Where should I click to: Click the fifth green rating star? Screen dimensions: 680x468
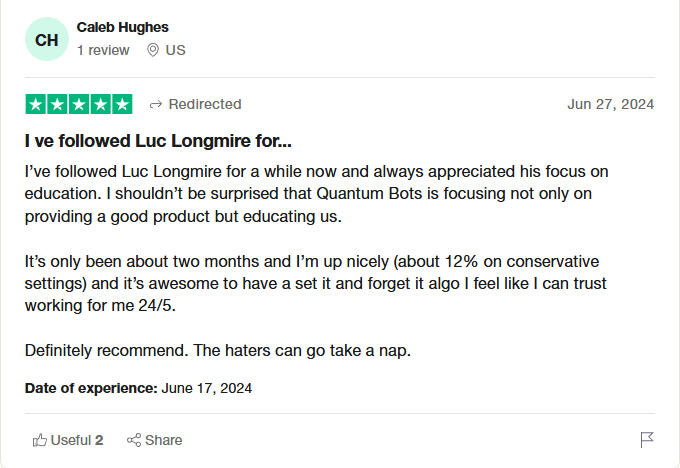point(122,104)
